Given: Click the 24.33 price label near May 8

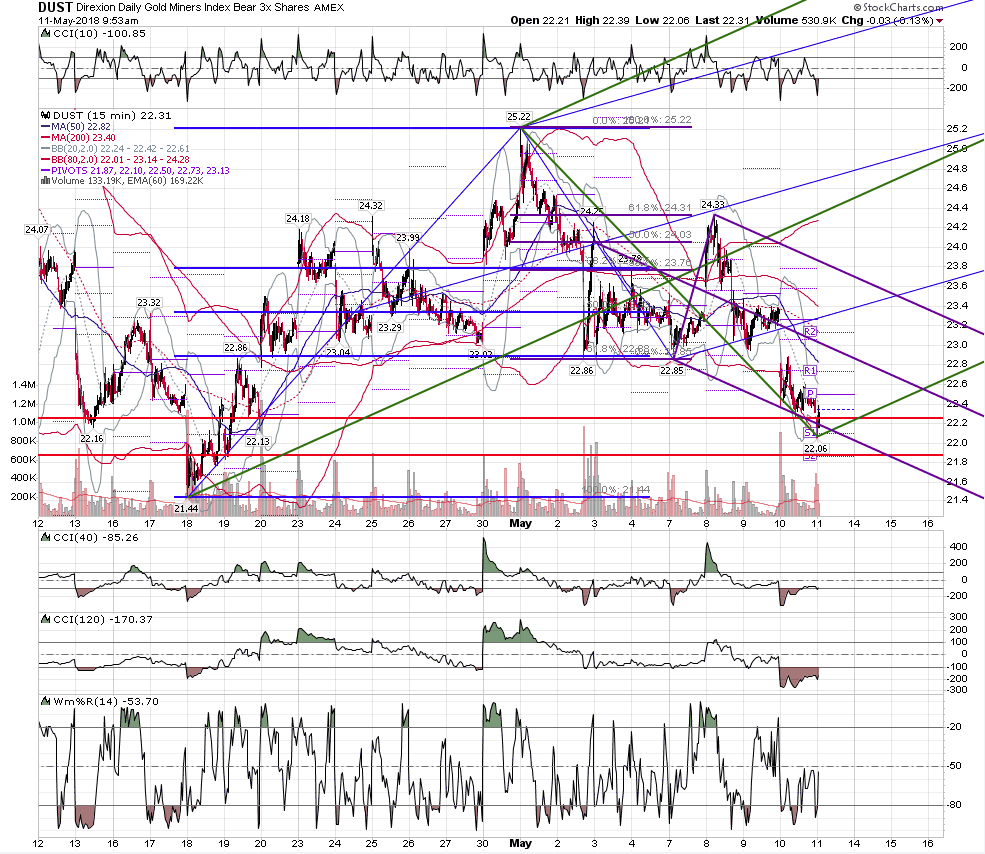Looking at the screenshot, I should pos(713,205).
